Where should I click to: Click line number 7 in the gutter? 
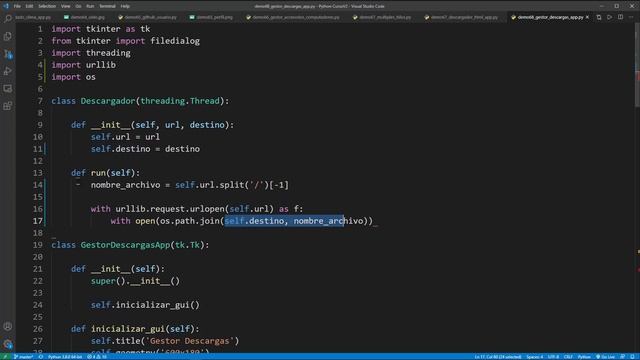40,101
